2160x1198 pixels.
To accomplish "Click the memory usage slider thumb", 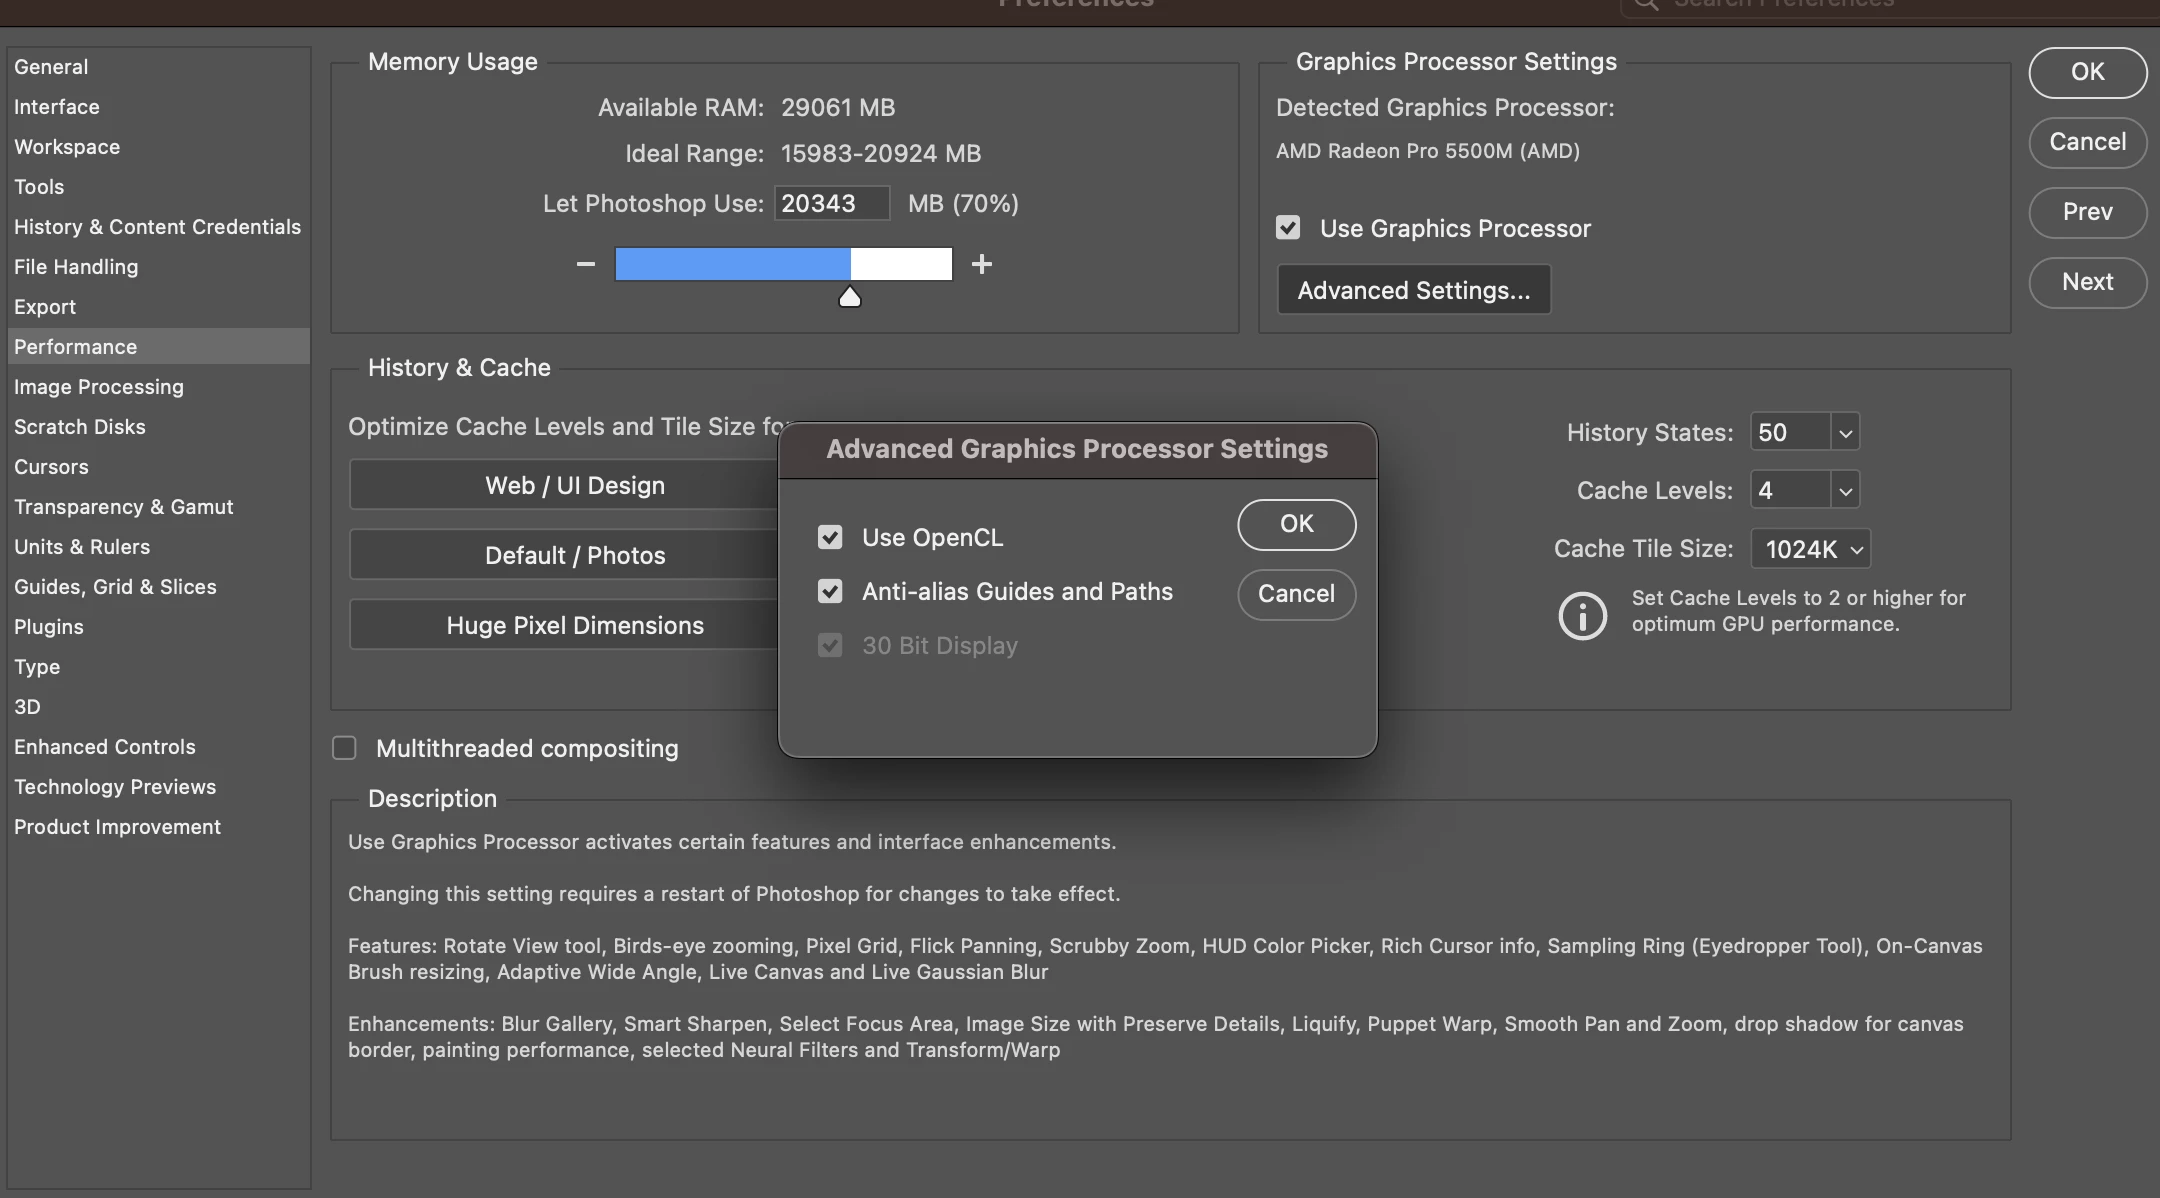I will (x=849, y=297).
